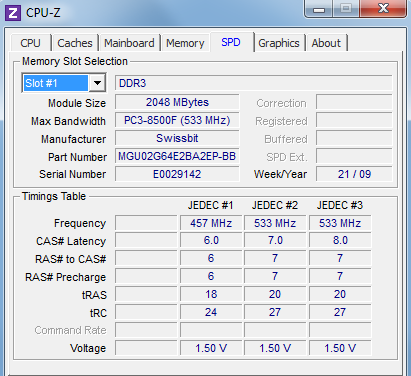Click the JEDEC #2 533 MHz frequency cell
This screenshot has width=411, height=376.
(x=275, y=223)
